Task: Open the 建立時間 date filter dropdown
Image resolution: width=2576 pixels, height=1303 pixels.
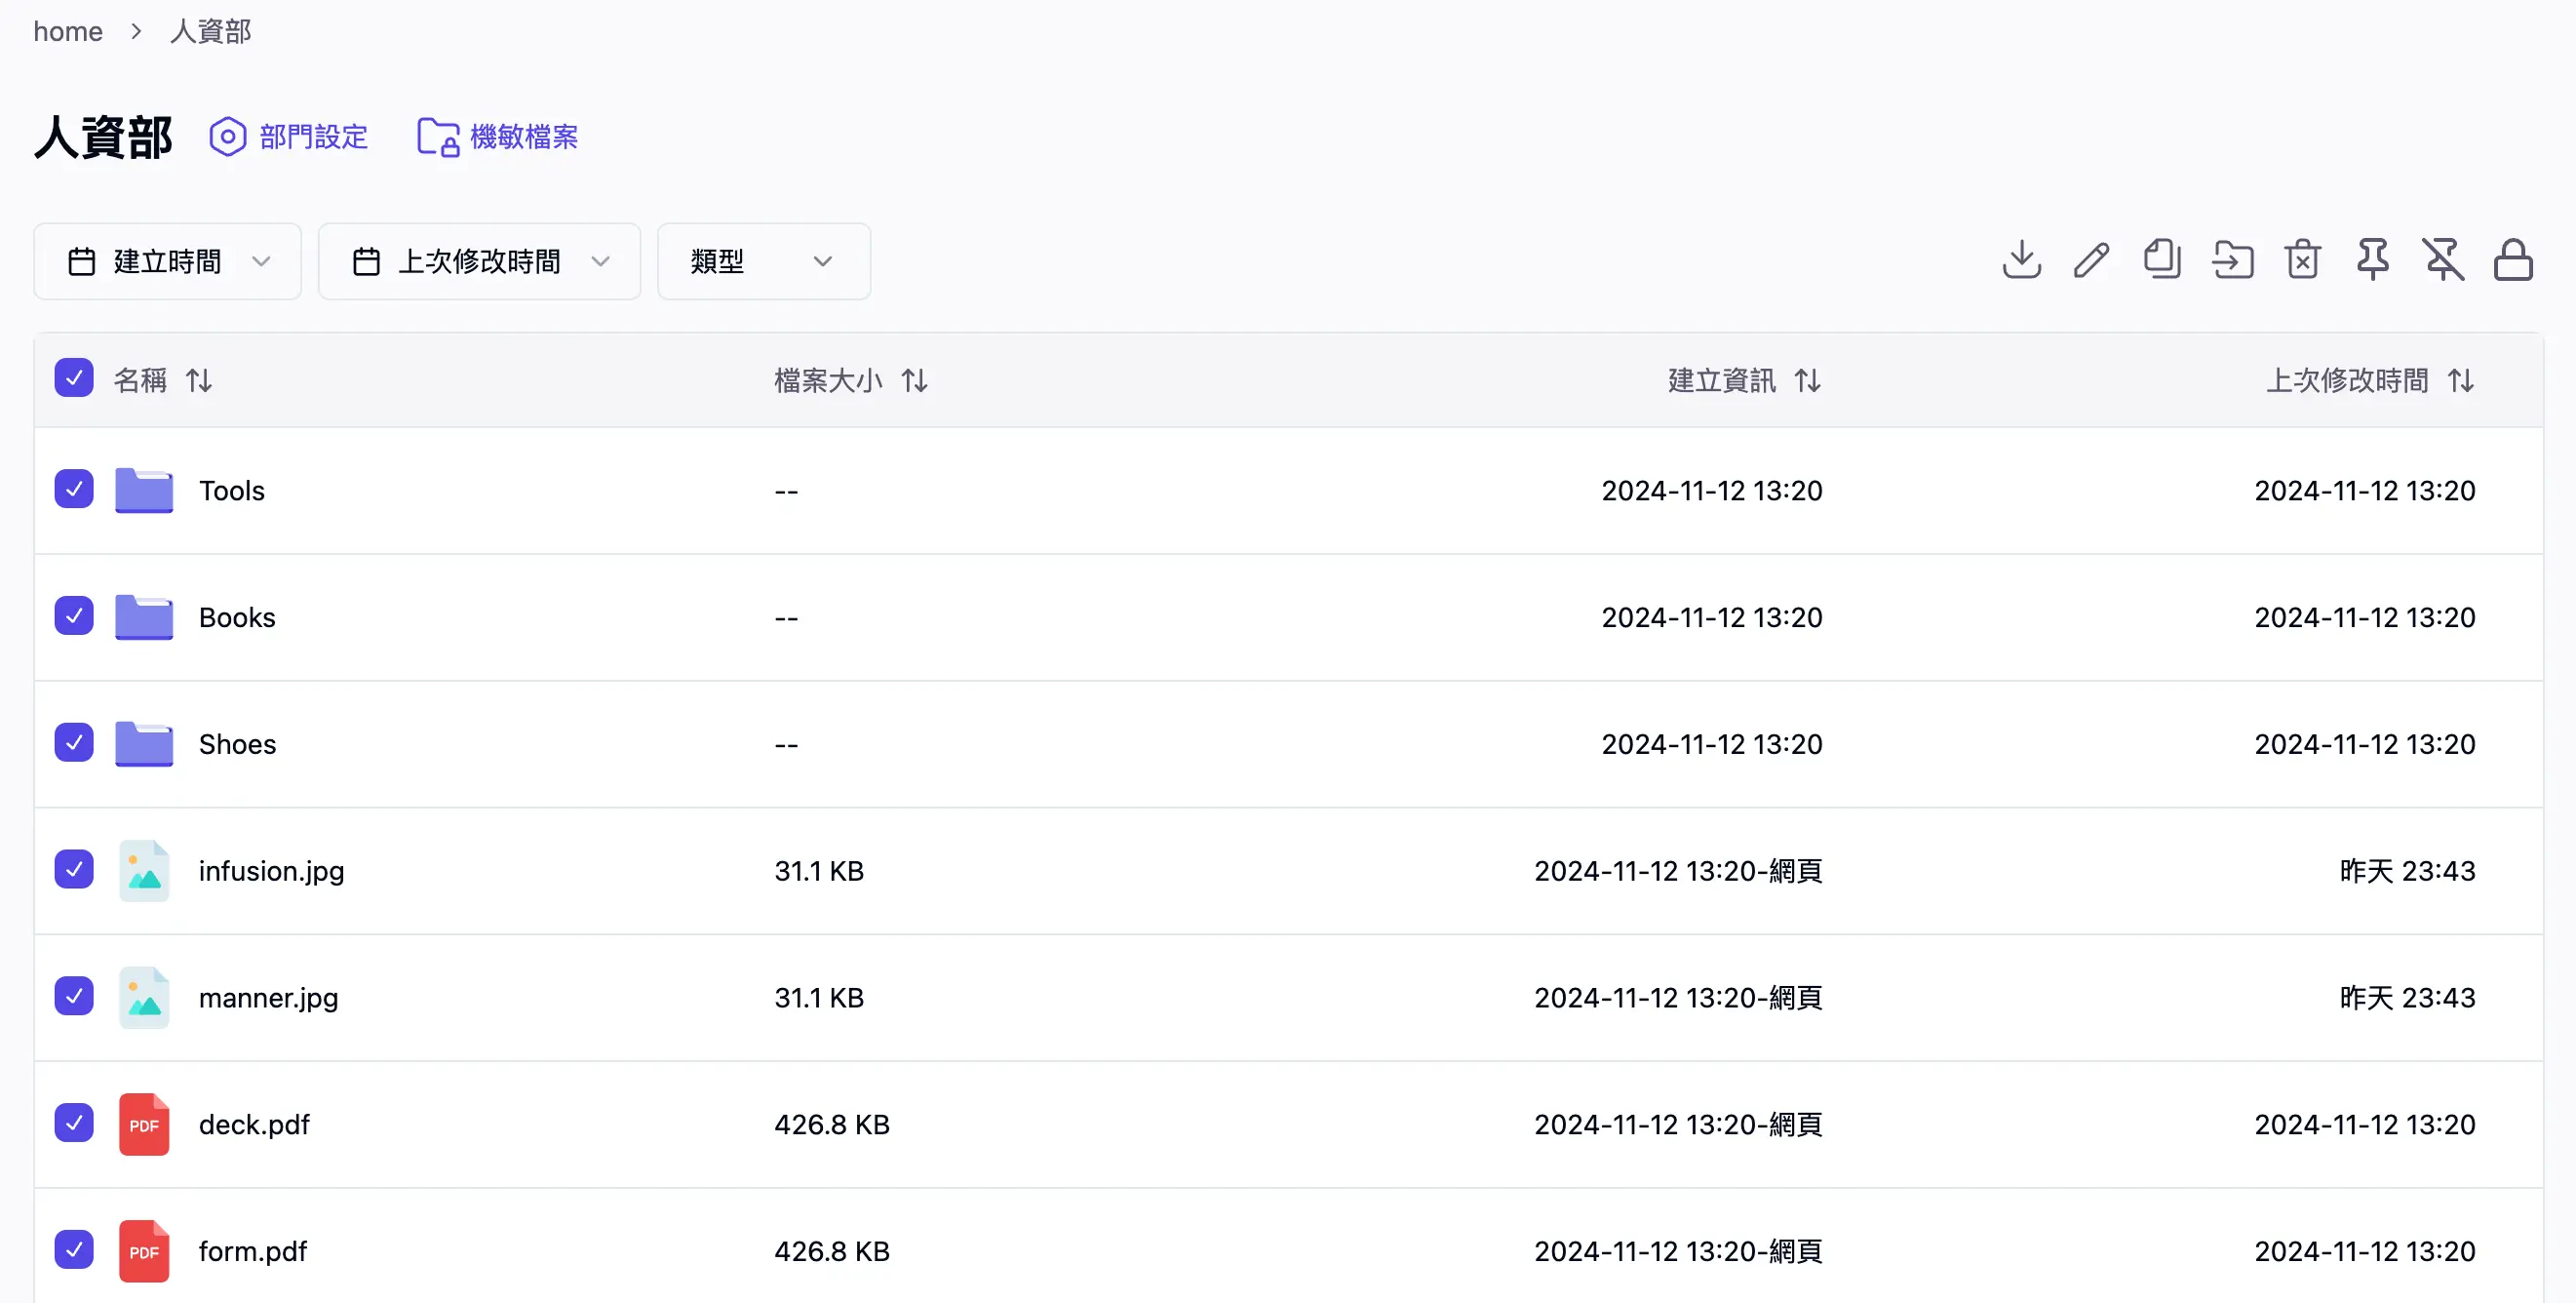Action: [166, 261]
